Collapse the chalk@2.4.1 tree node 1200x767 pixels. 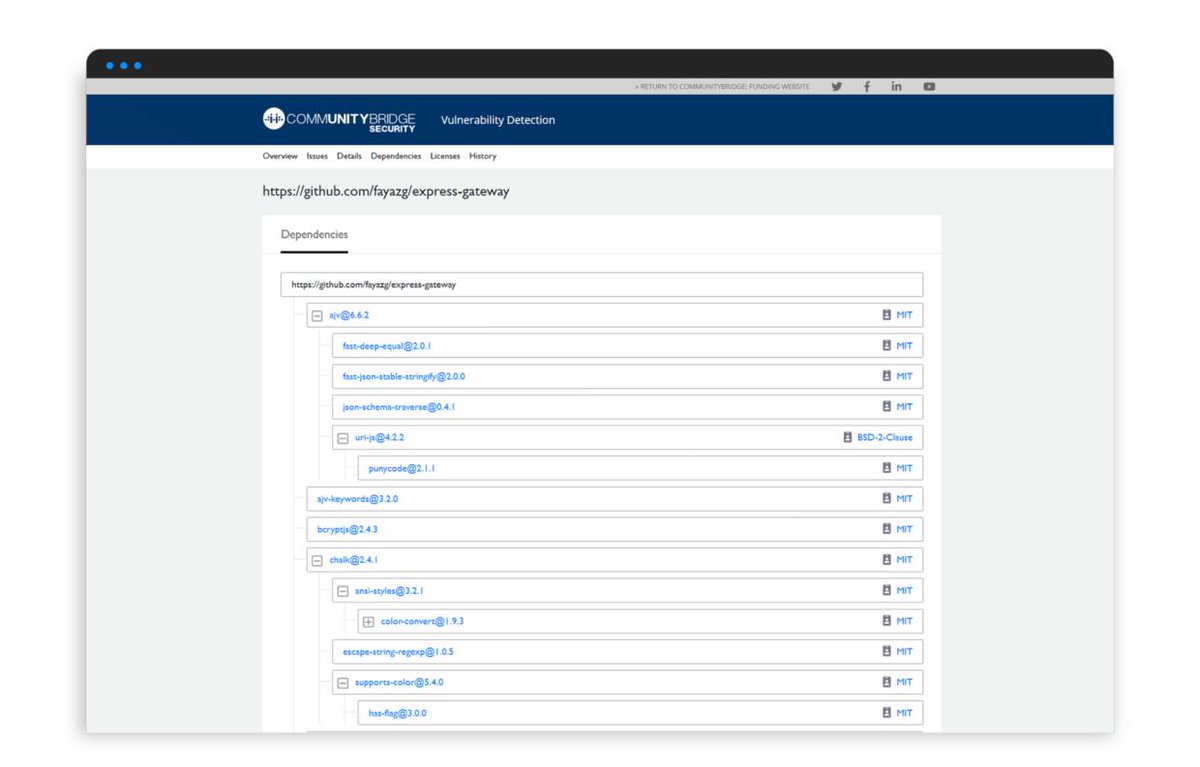(317, 561)
